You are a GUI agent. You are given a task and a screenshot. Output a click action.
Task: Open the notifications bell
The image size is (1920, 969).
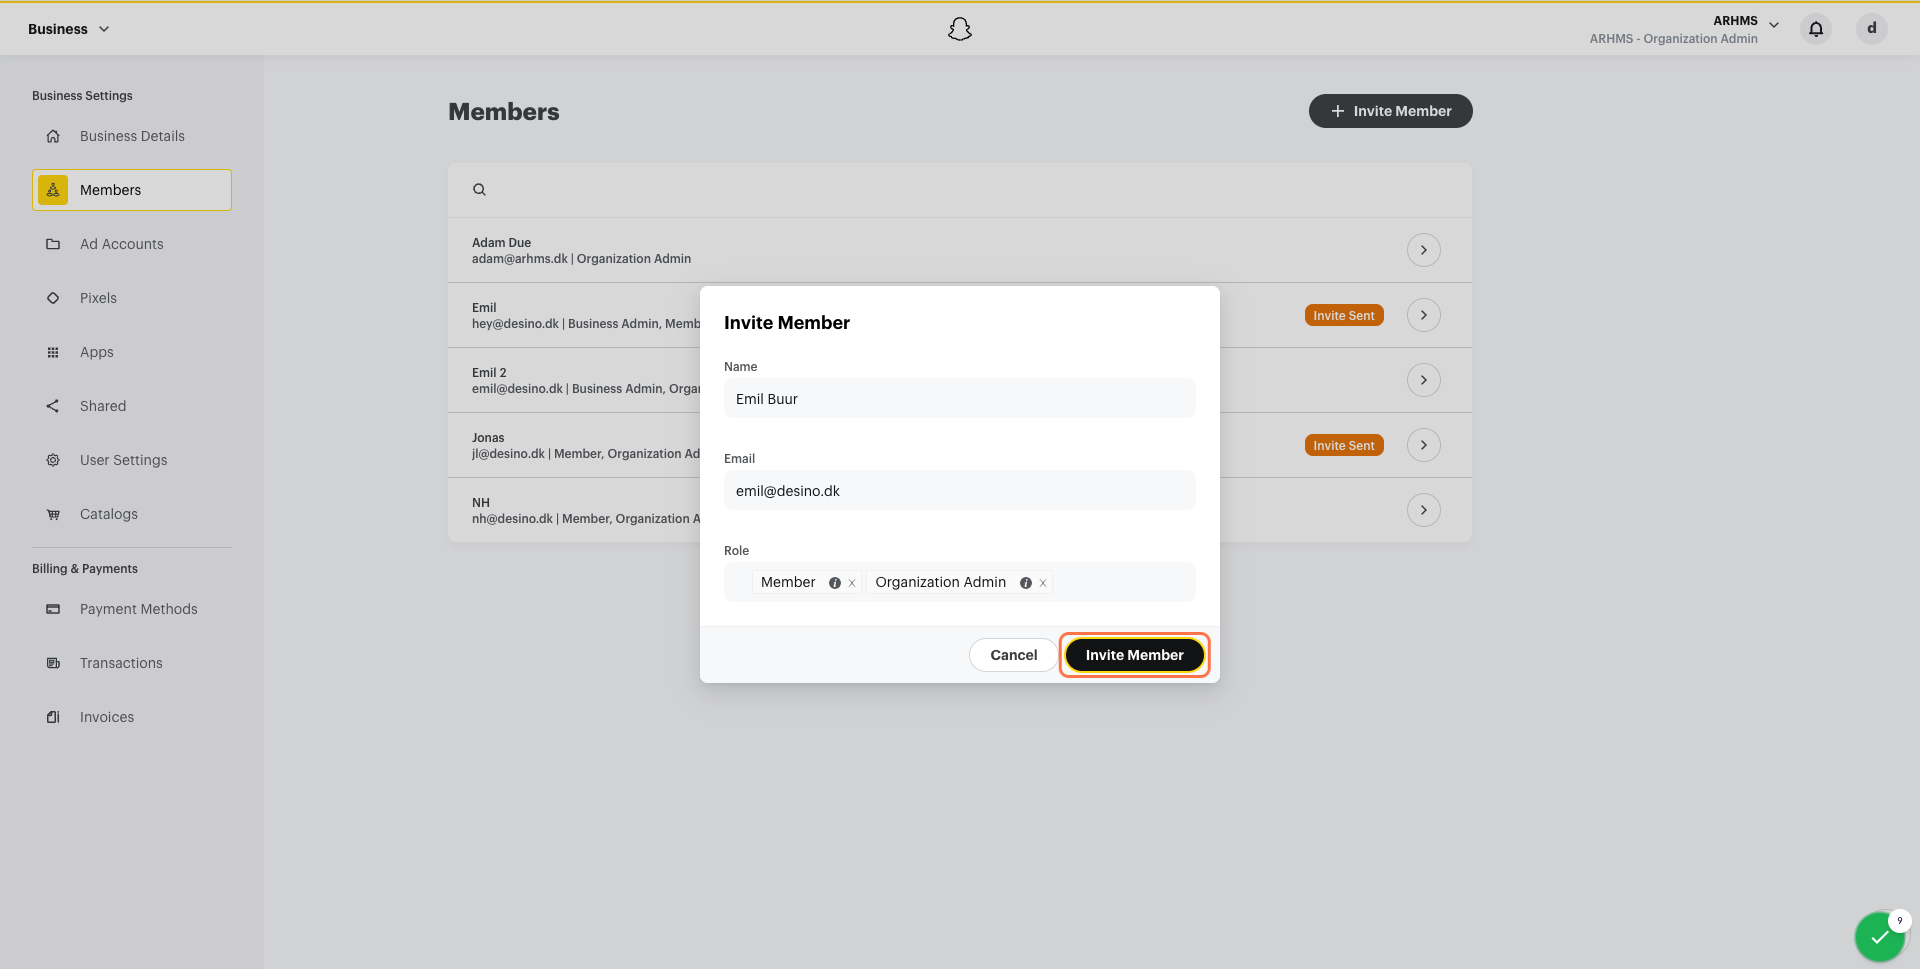(1816, 29)
